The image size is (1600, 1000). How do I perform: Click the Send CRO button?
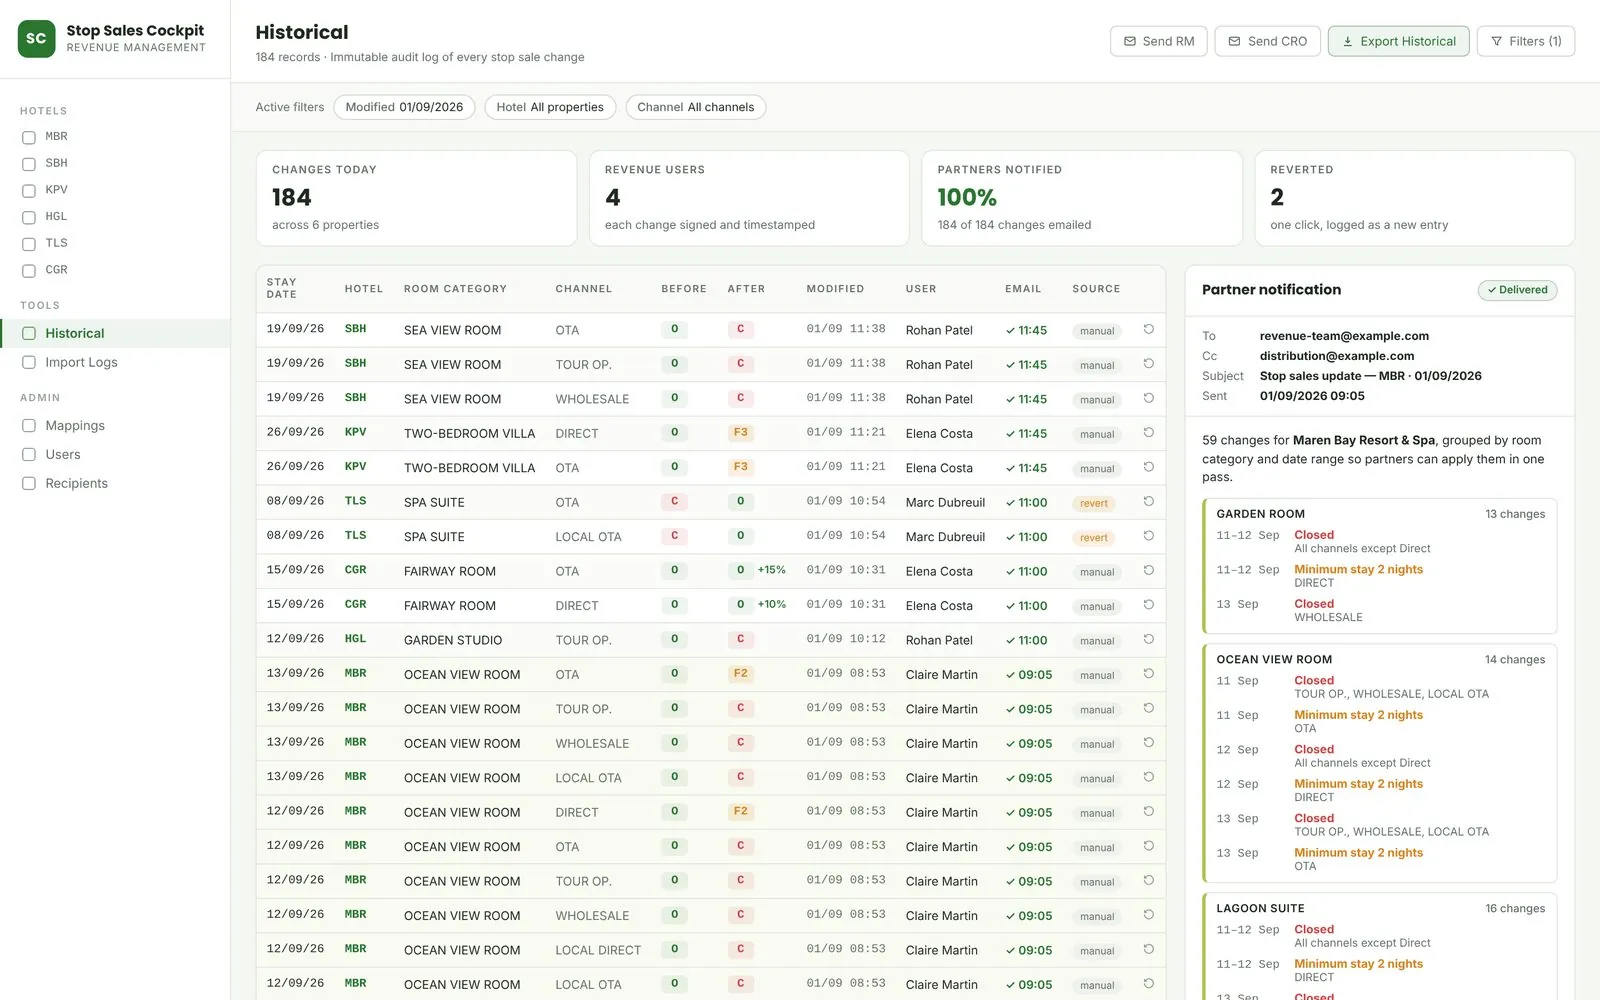[x=1267, y=41]
